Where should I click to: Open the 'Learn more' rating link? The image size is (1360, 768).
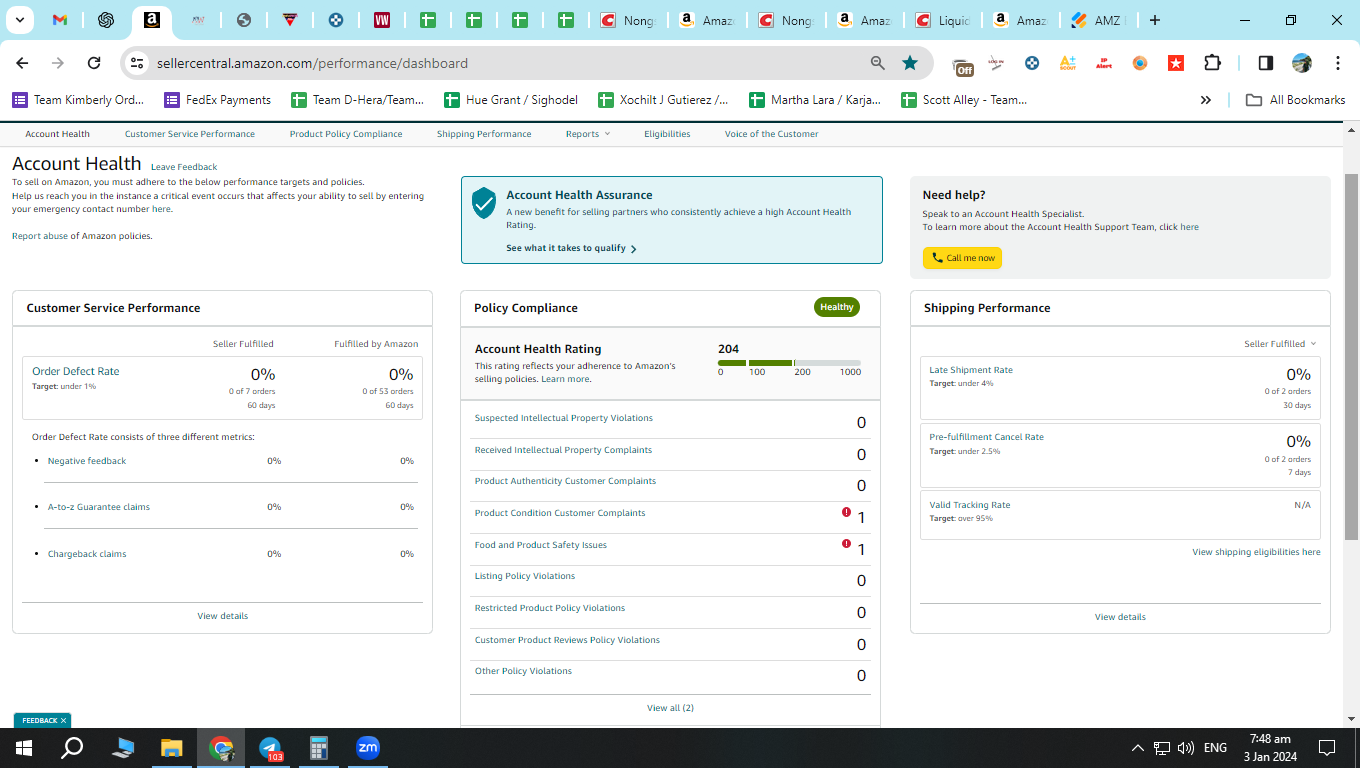tap(566, 379)
